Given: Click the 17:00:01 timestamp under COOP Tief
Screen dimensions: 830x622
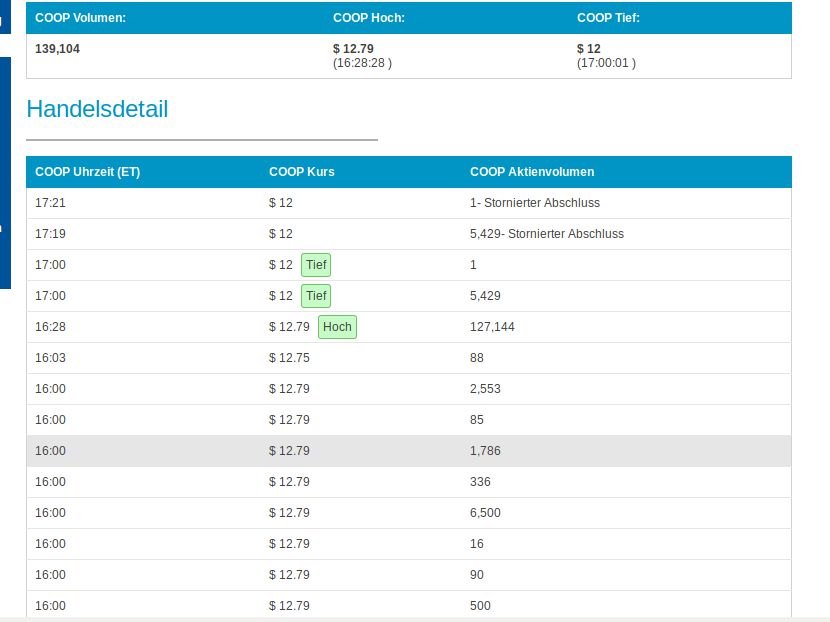Looking at the screenshot, I should pos(606,63).
